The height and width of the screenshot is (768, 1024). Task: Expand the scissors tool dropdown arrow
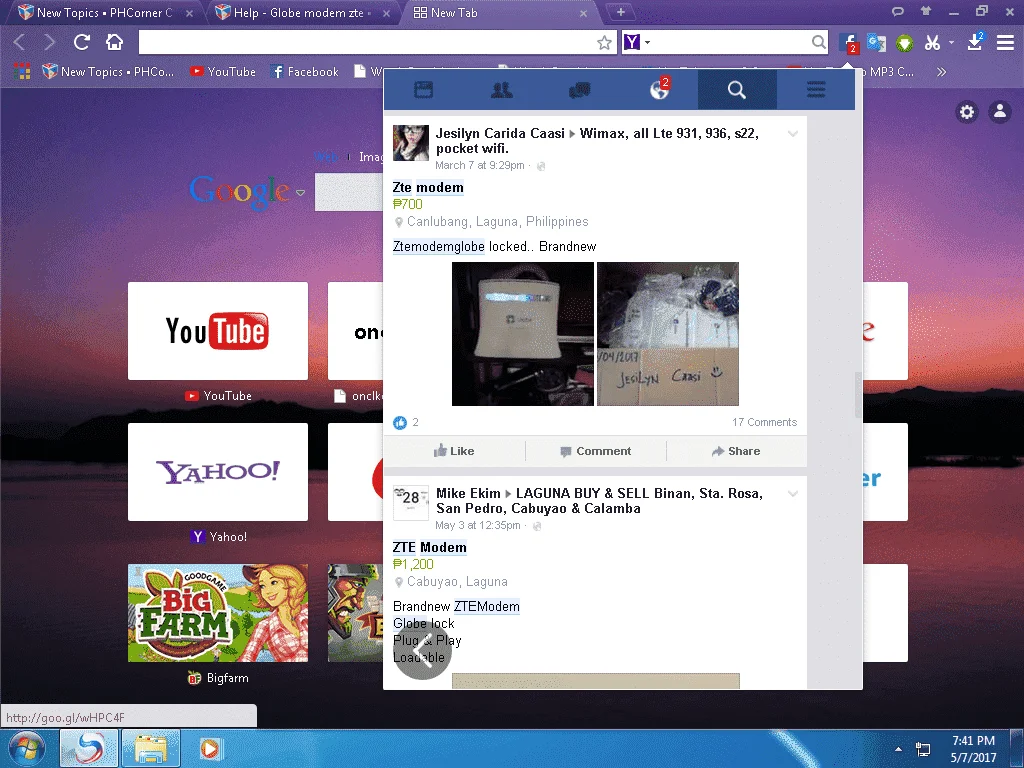tap(951, 42)
